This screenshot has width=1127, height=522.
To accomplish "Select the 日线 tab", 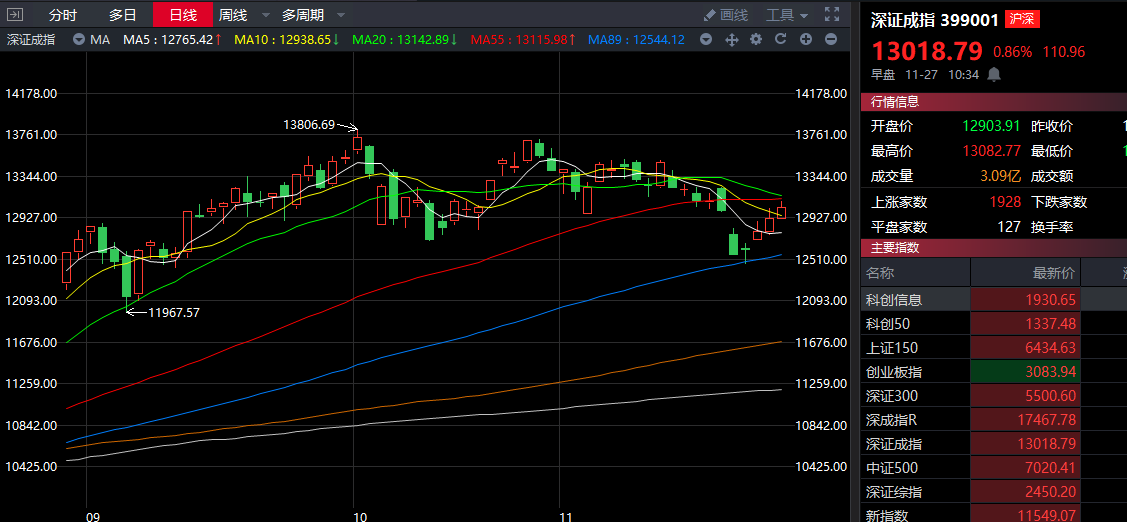I will [182, 15].
